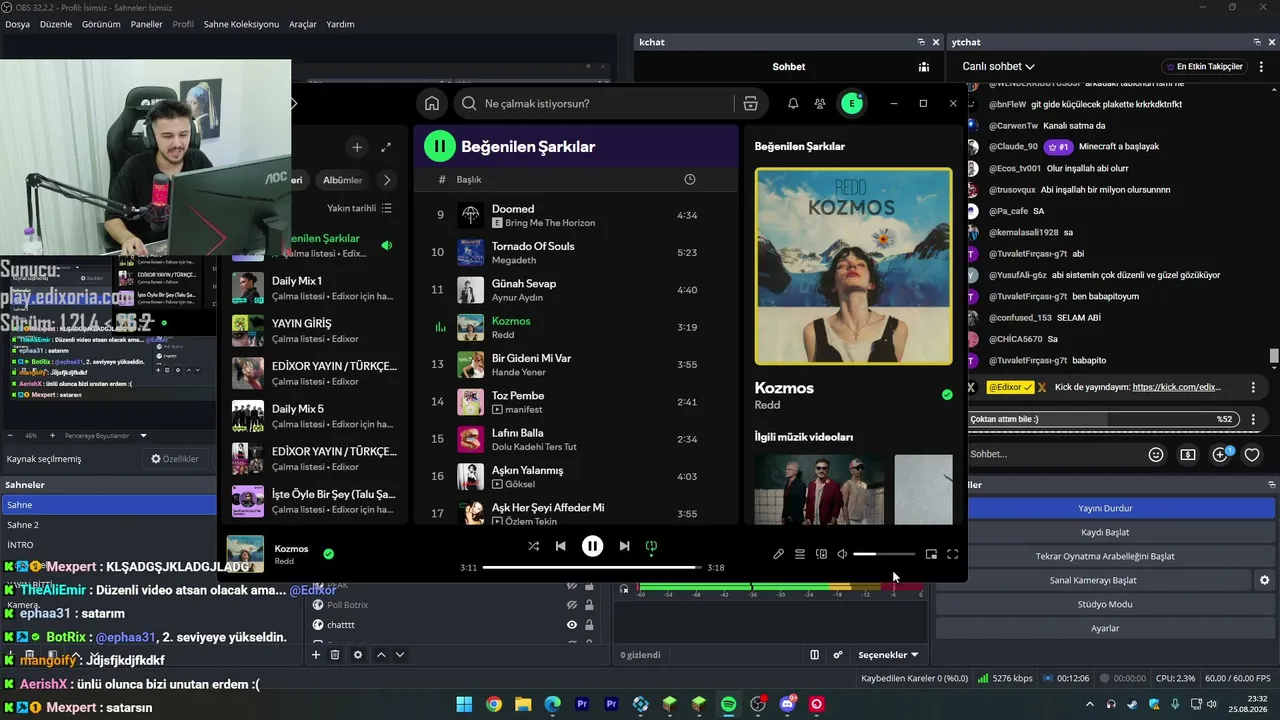Open the Dosya menu in OBS

coord(17,24)
